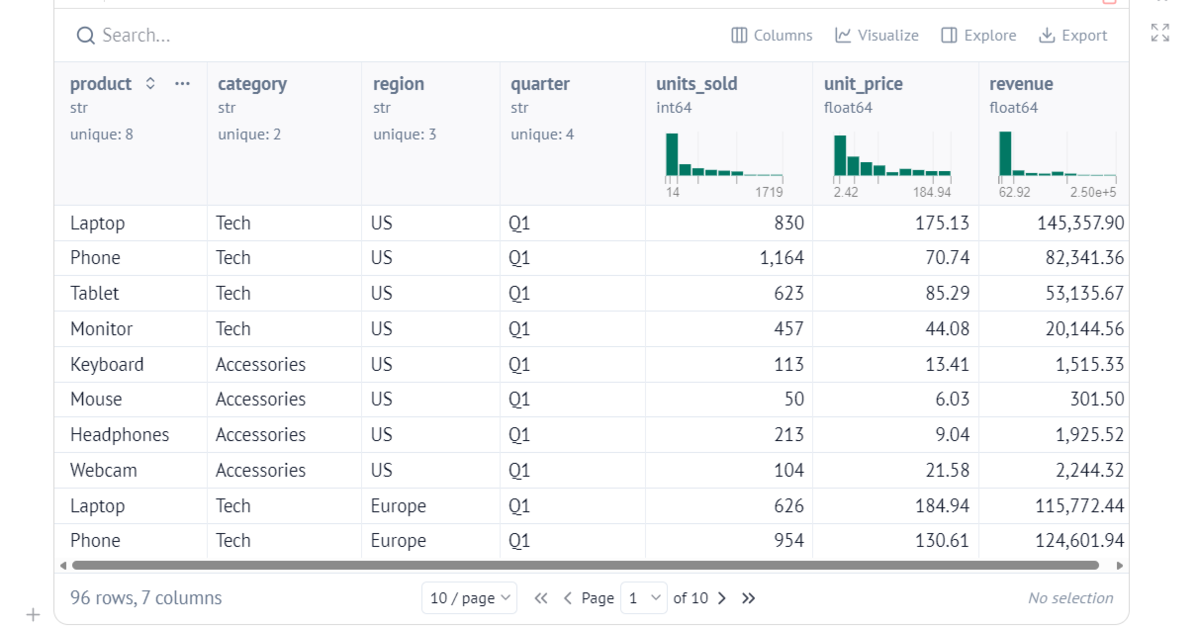Click the 96 rows, 7 columns label
Screen dimensions: 1200x628
[x=146, y=598]
